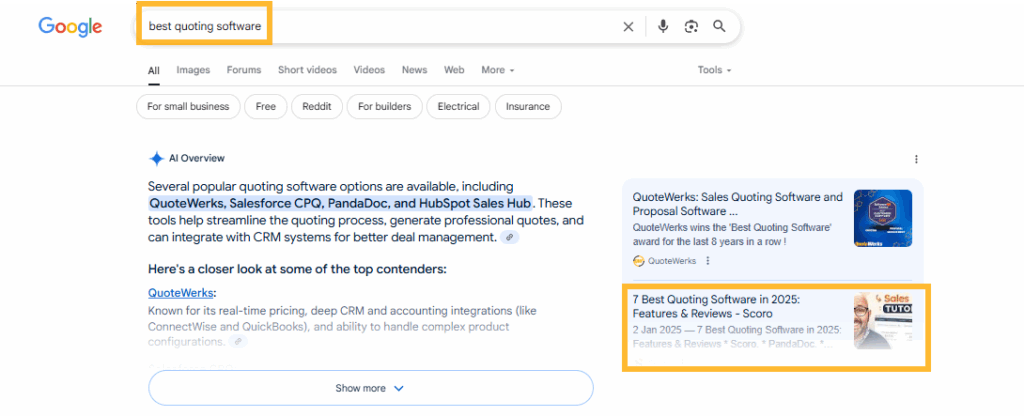This screenshot has height=416, width=1024.
Task: Open Google Lens image search icon
Action: click(690, 27)
